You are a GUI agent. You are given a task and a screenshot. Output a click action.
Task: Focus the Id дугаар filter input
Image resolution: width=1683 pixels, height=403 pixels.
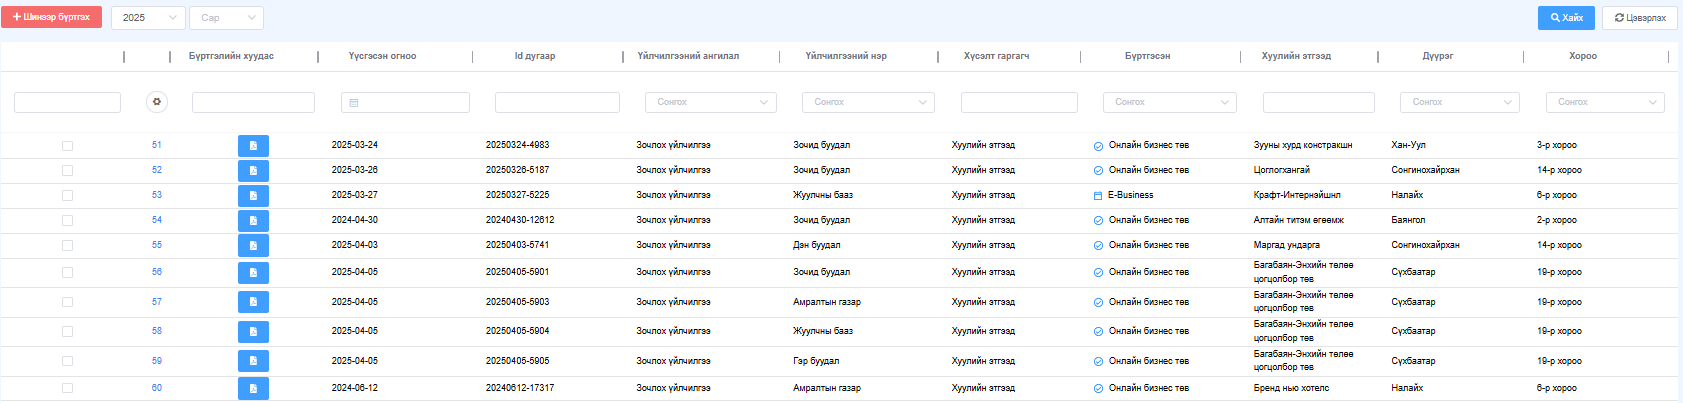click(557, 102)
